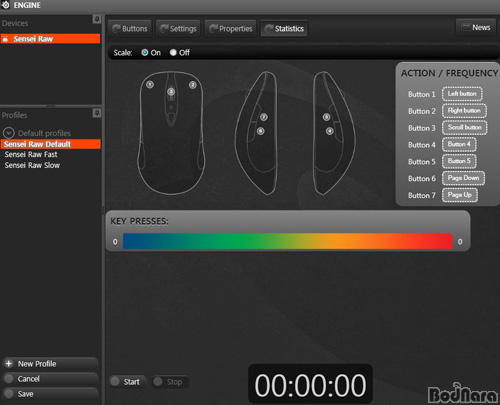The image size is (500, 405).
Task: Click scroll wheel marker 3 on mouse diagram
Action: click(x=171, y=92)
